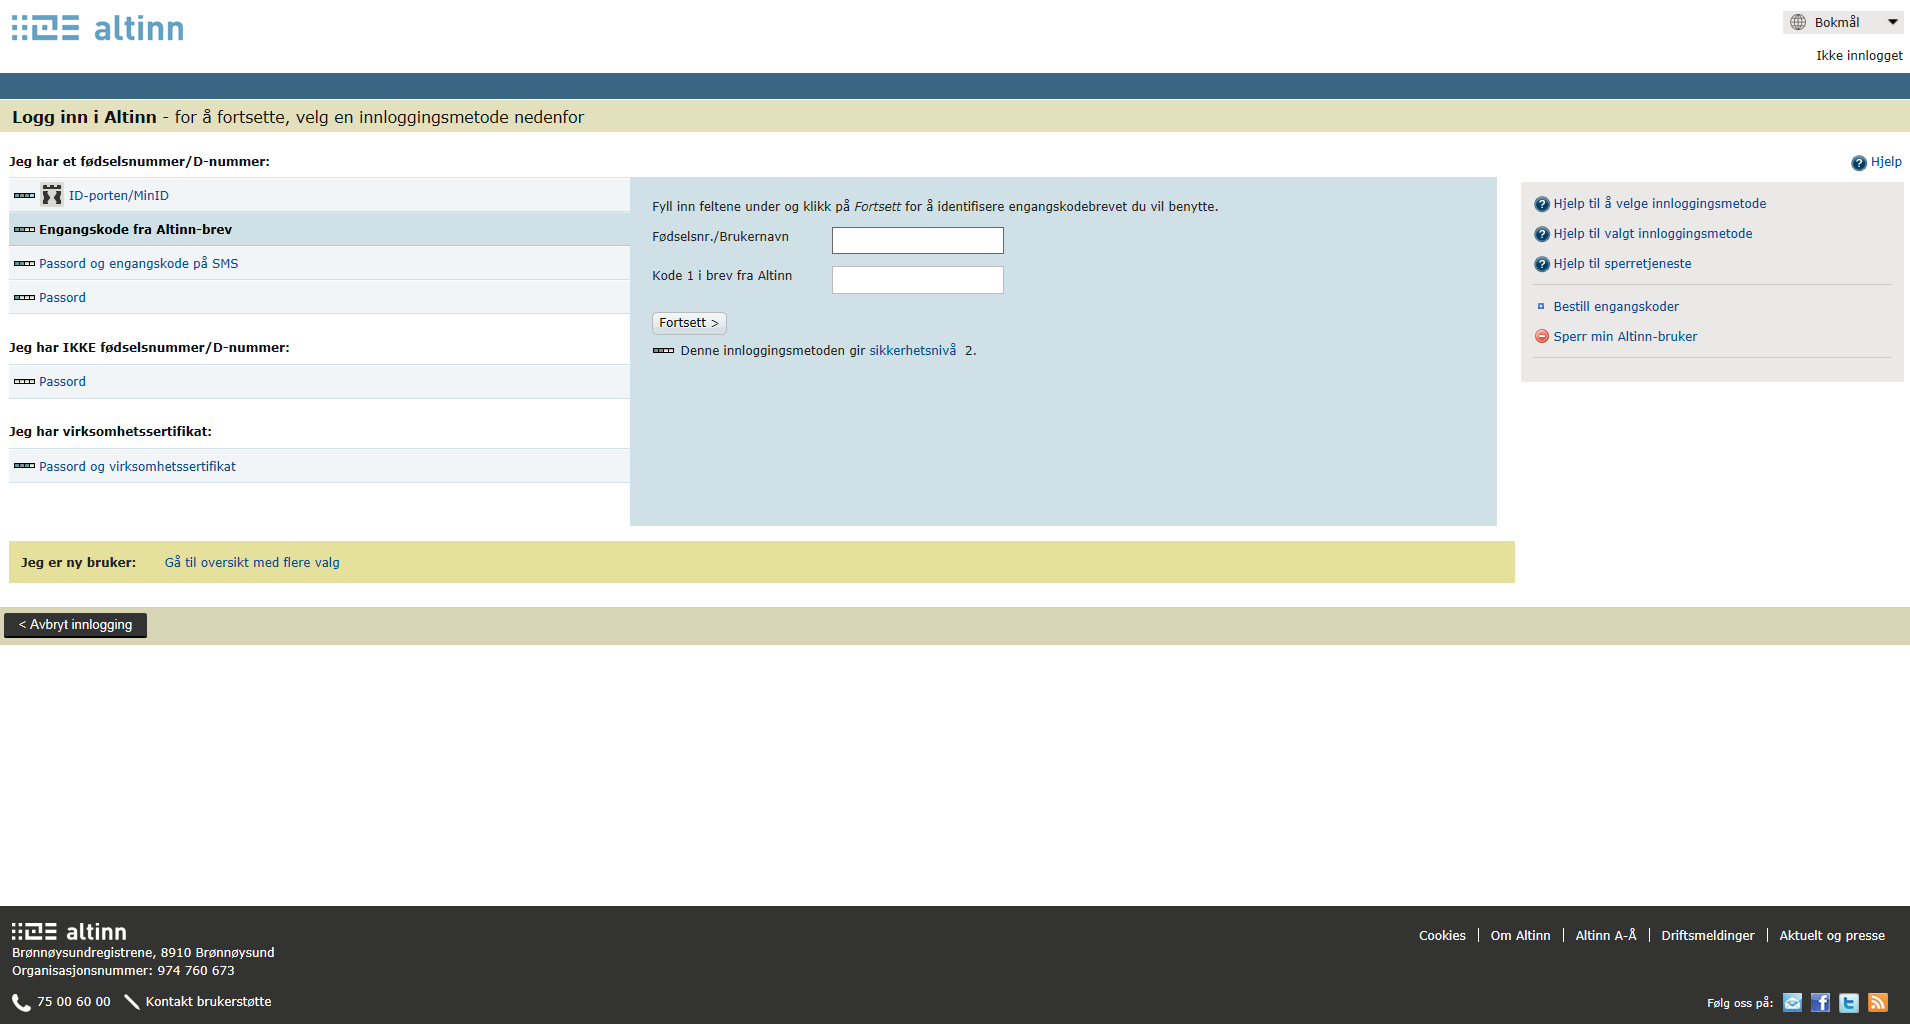
Task: Open Kontakt brukerstøtte link
Action: 208,1002
